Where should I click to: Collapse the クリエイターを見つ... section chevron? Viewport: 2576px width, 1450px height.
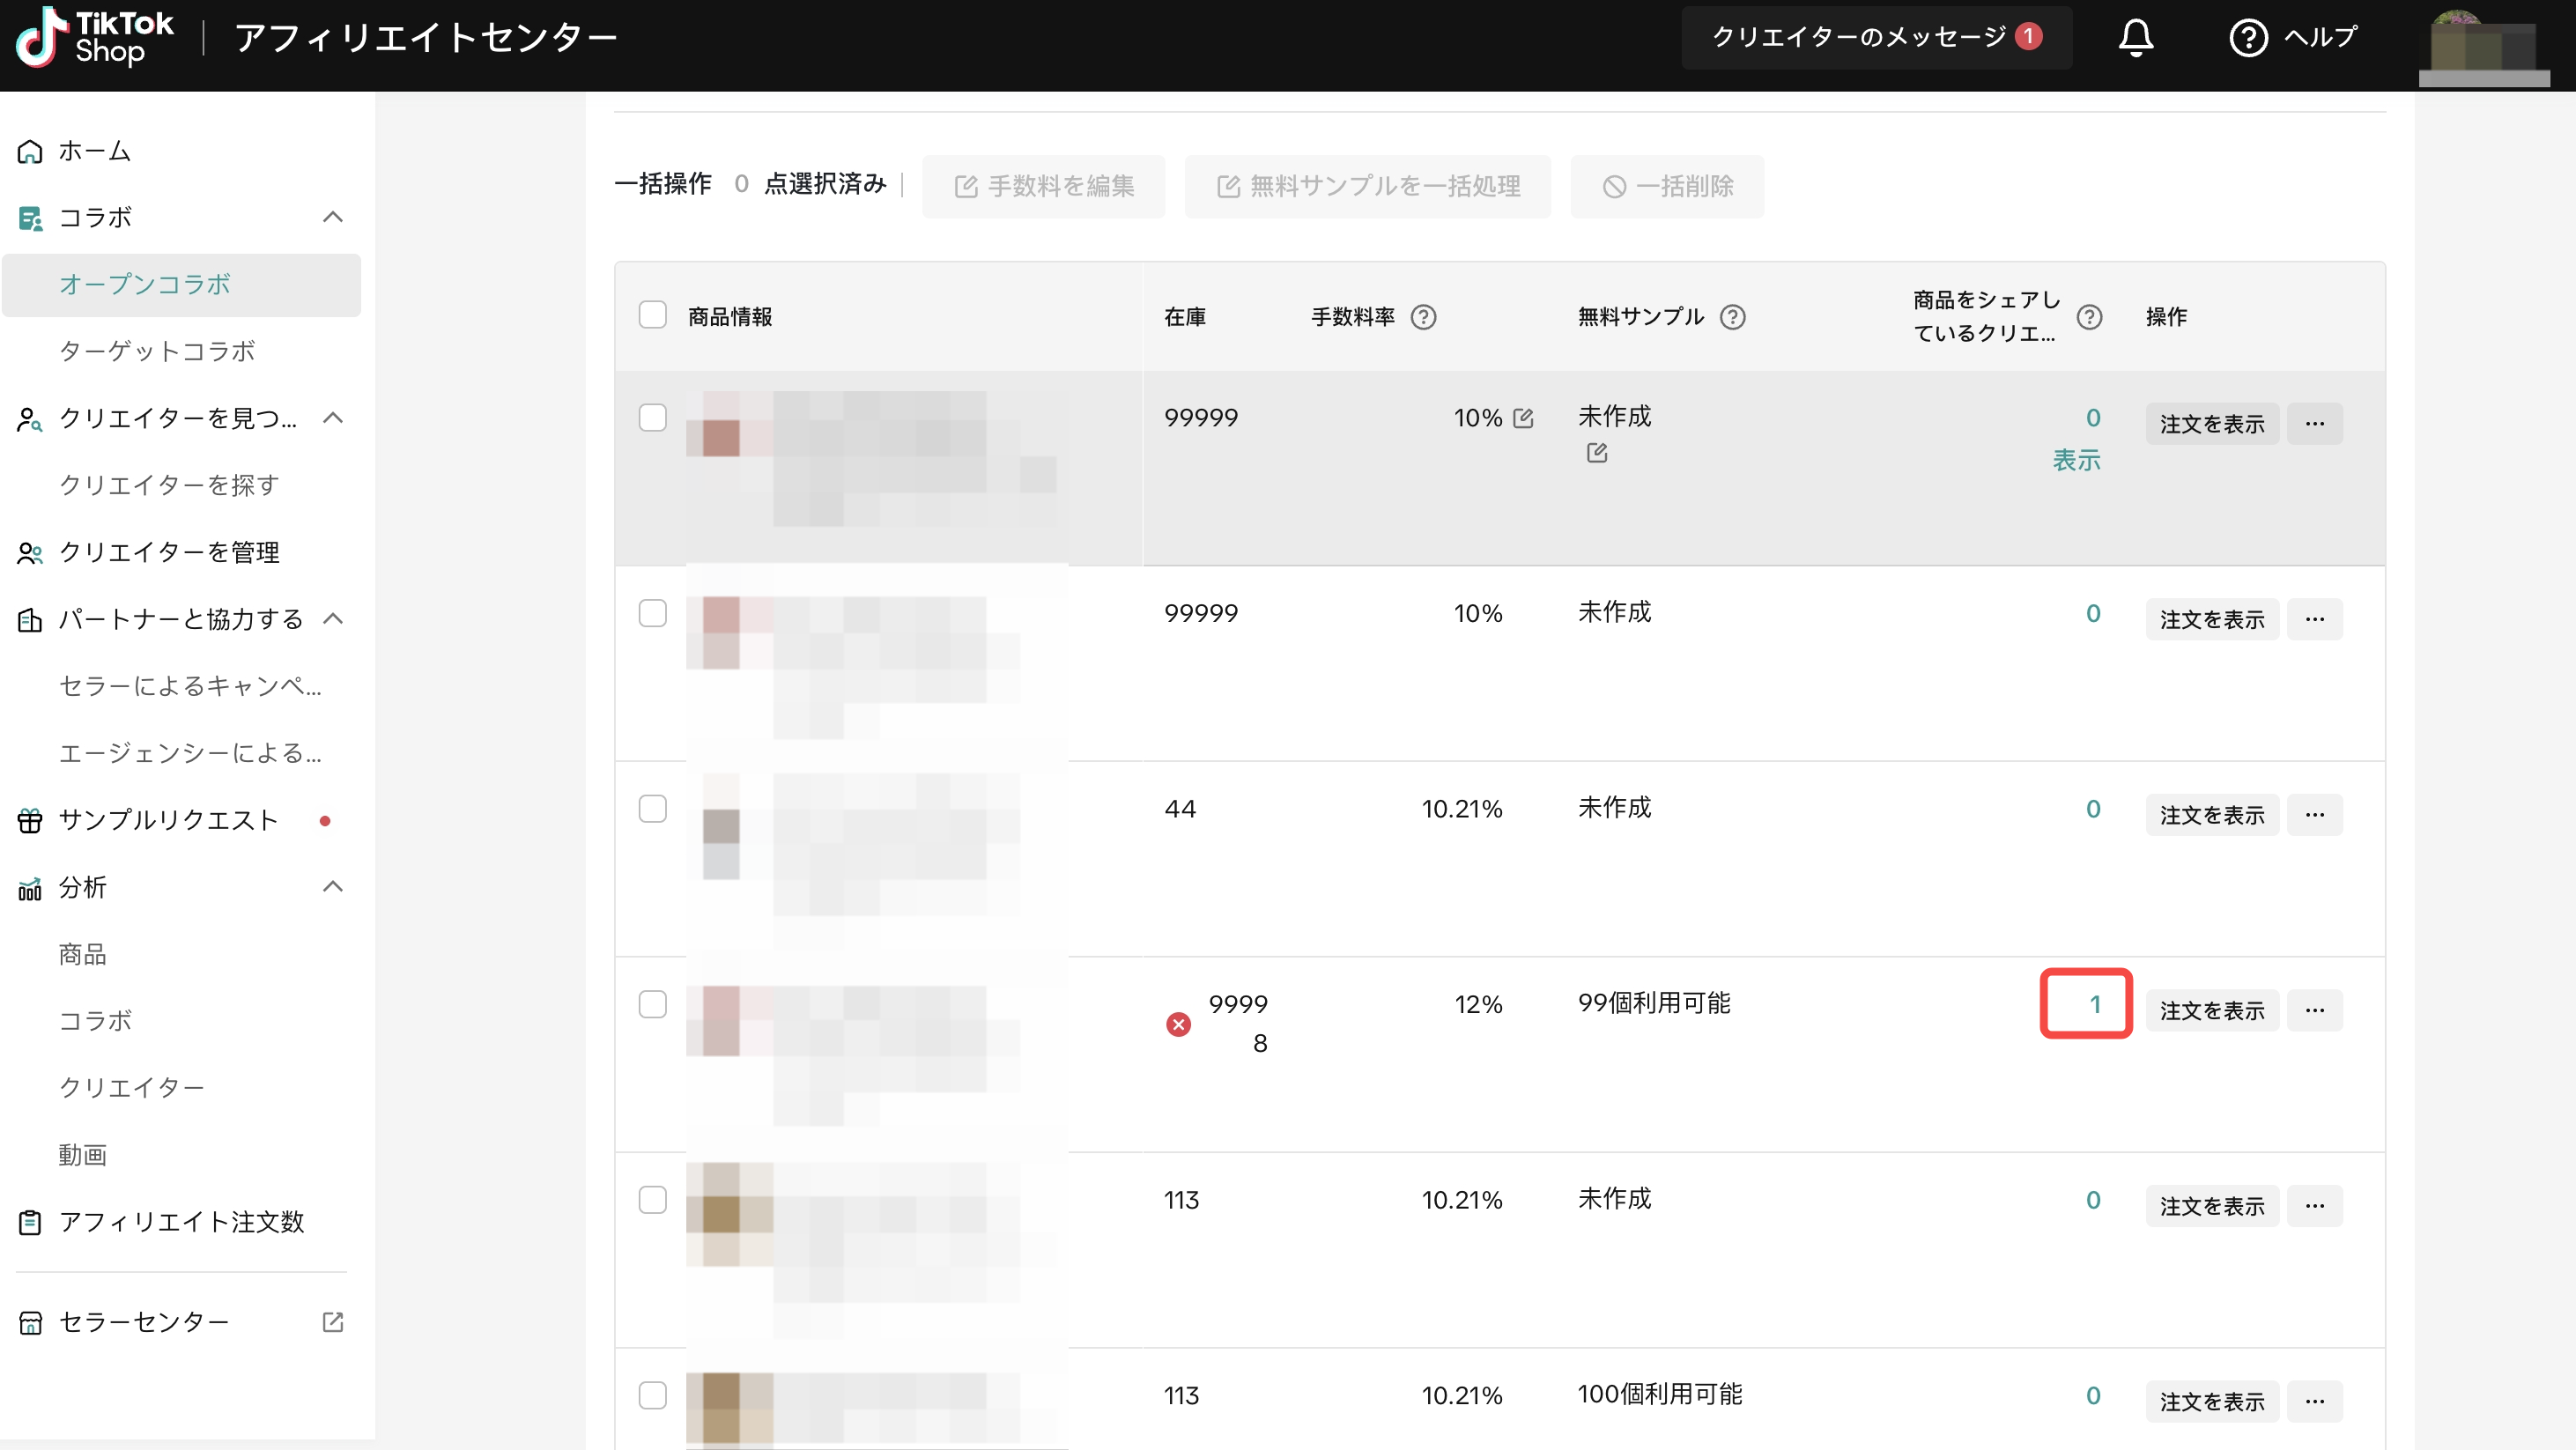(333, 418)
